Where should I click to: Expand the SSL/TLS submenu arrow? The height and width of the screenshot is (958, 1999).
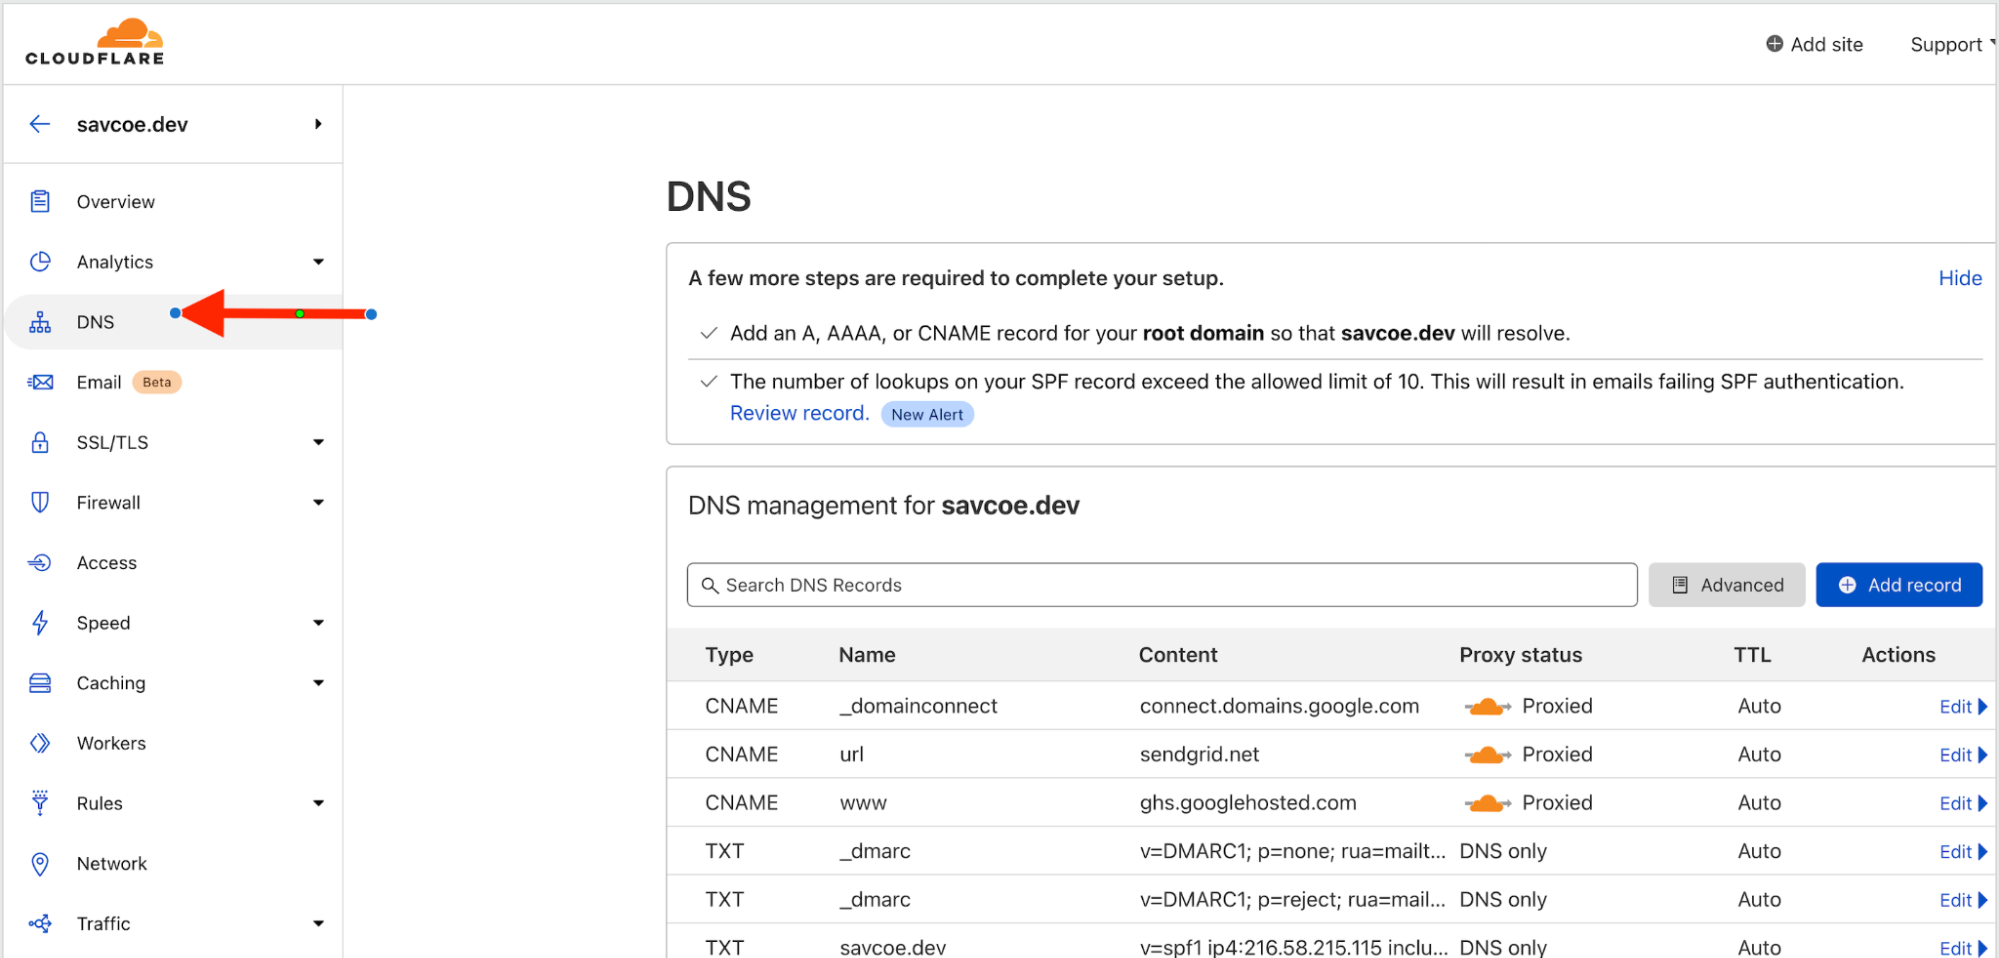coord(318,442)
